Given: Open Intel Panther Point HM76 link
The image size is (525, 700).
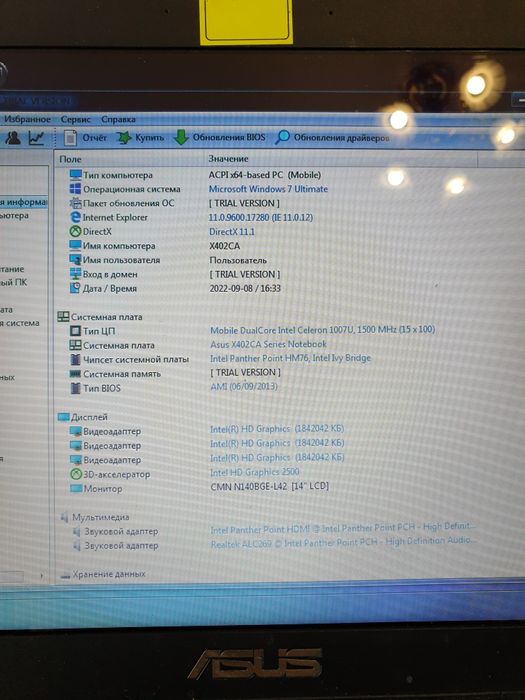Looking at the screenshot, I should pos(290,358).
